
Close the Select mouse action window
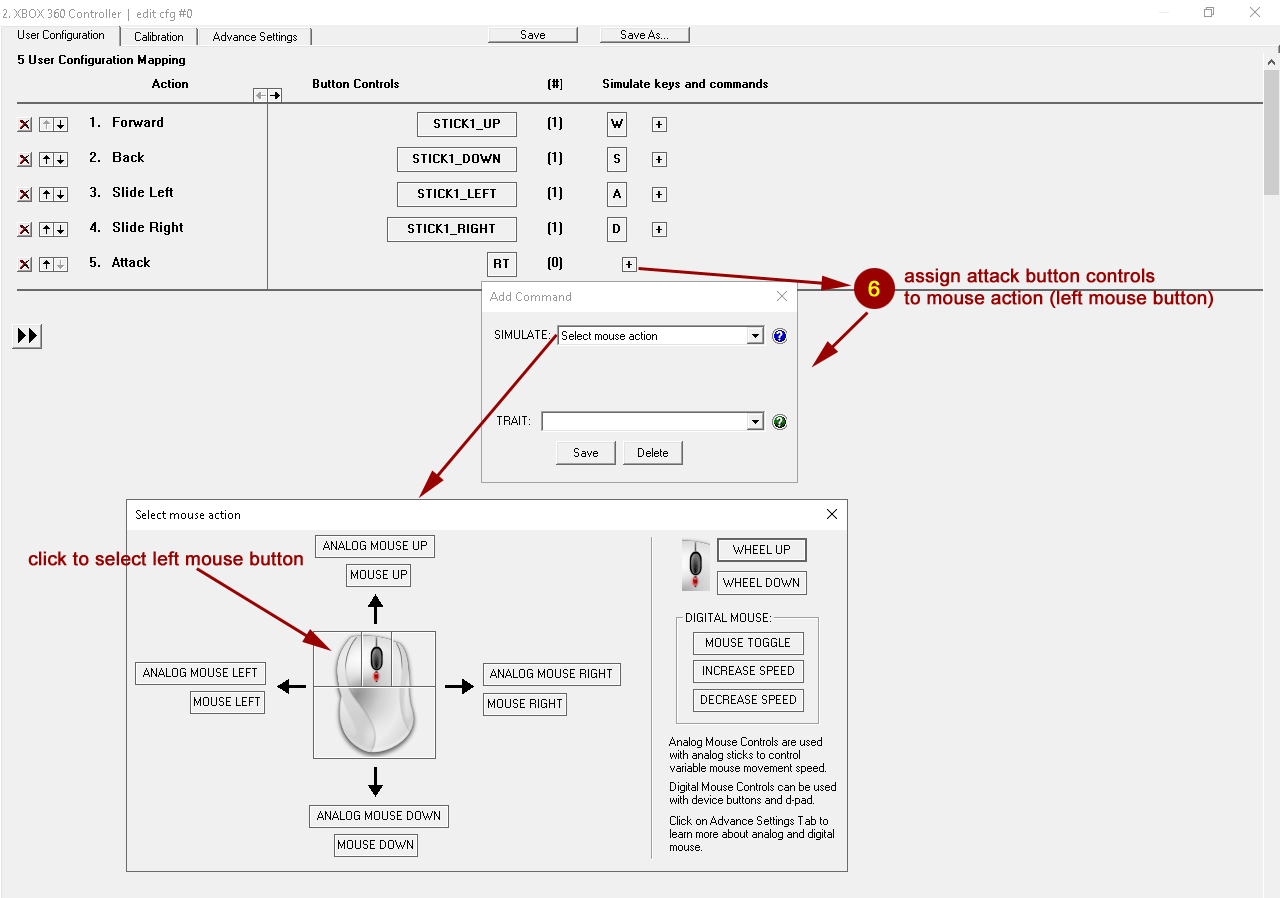(832, 514)
